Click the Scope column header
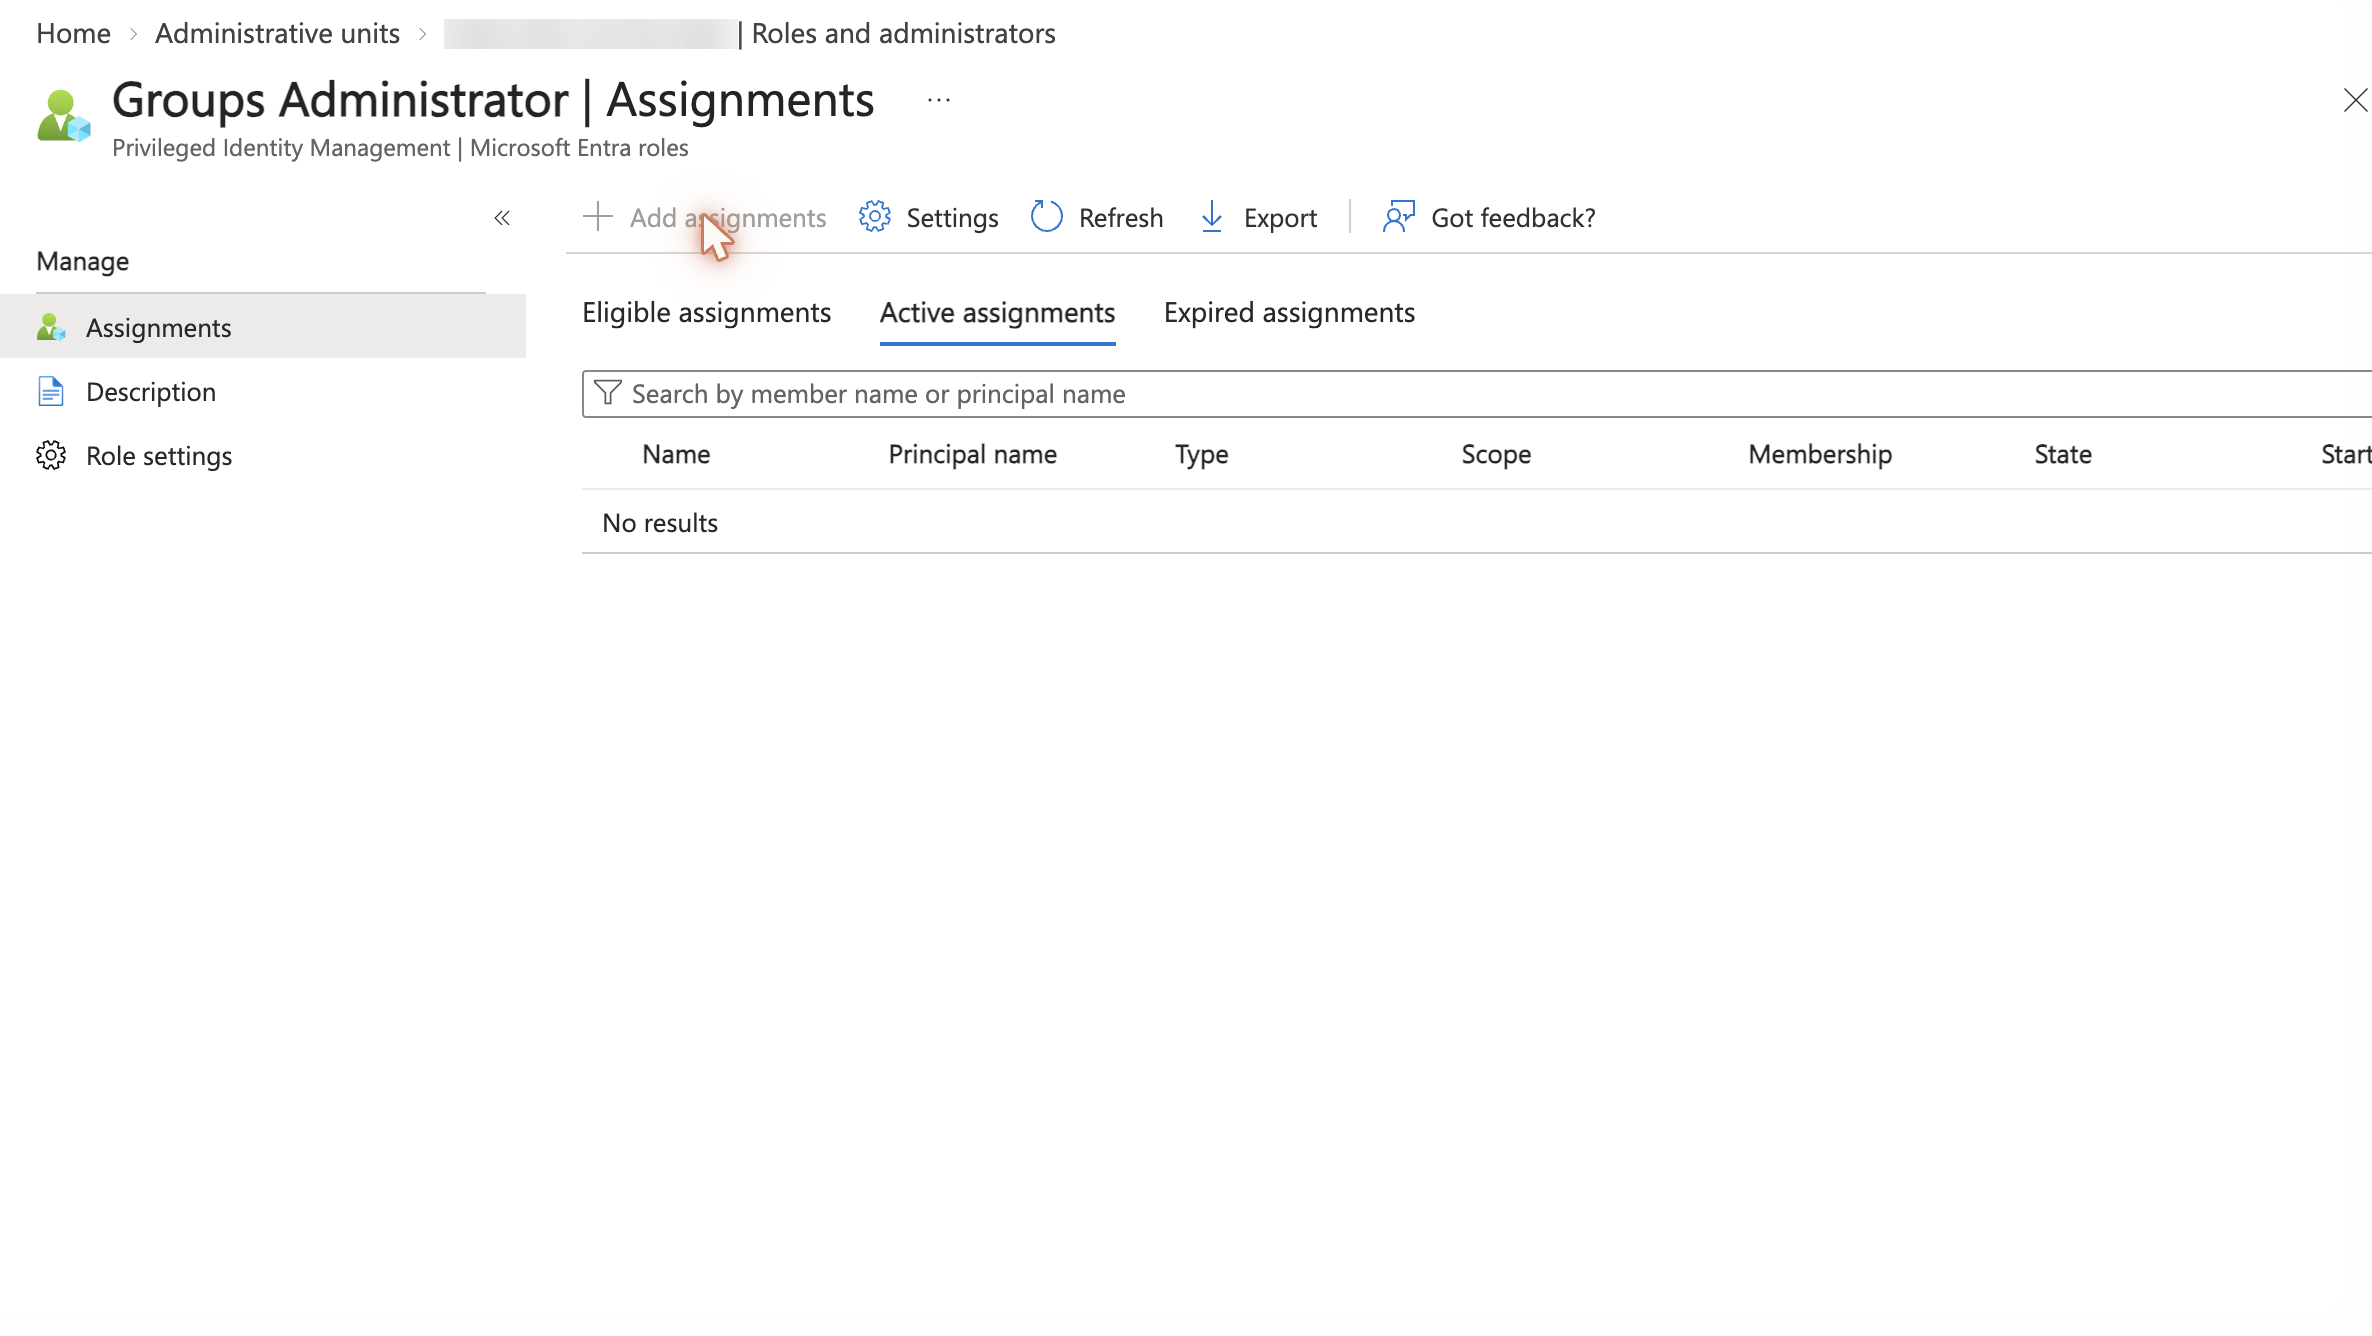2372x1336 pixels. point(1496,454)
